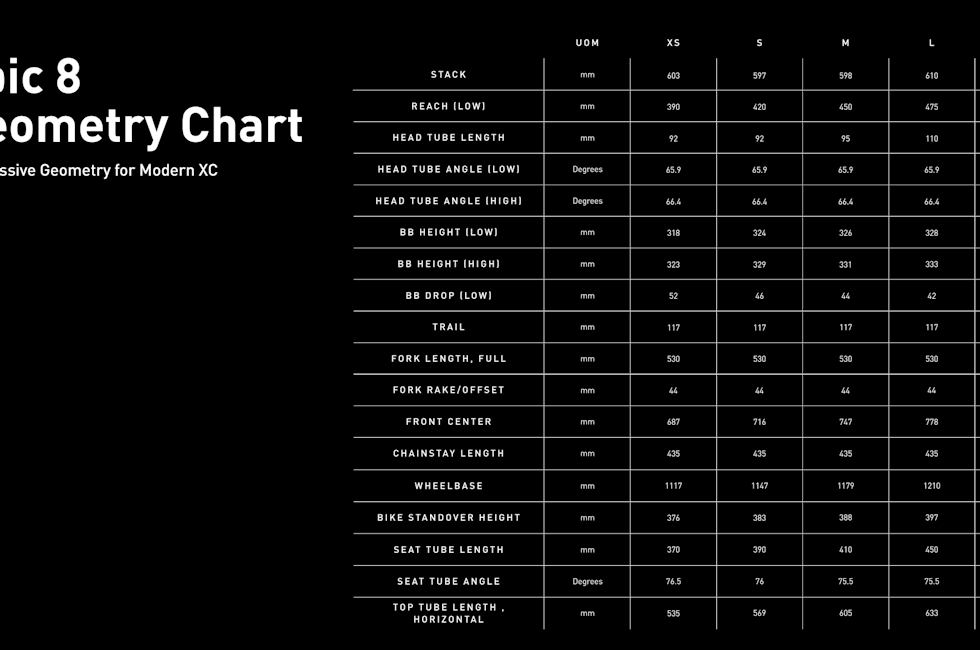Click the Reach value 450 for M
The height and width of the screenshot is (650, 980).
[x=846, y=107]
